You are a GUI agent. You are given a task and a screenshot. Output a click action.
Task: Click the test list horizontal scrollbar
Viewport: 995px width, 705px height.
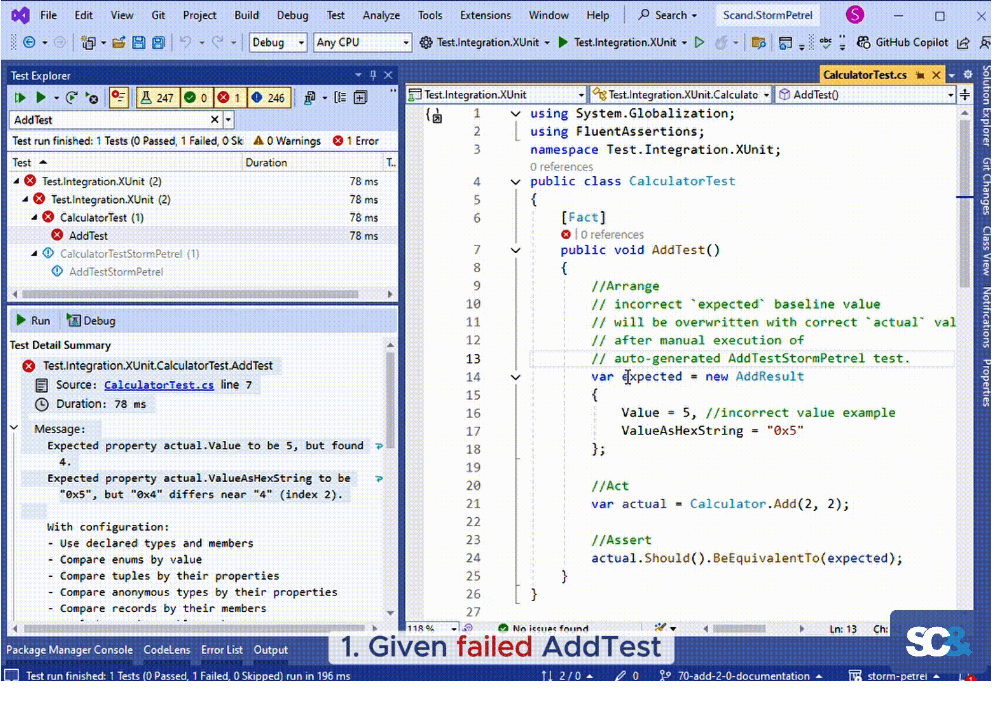(189, 294)
